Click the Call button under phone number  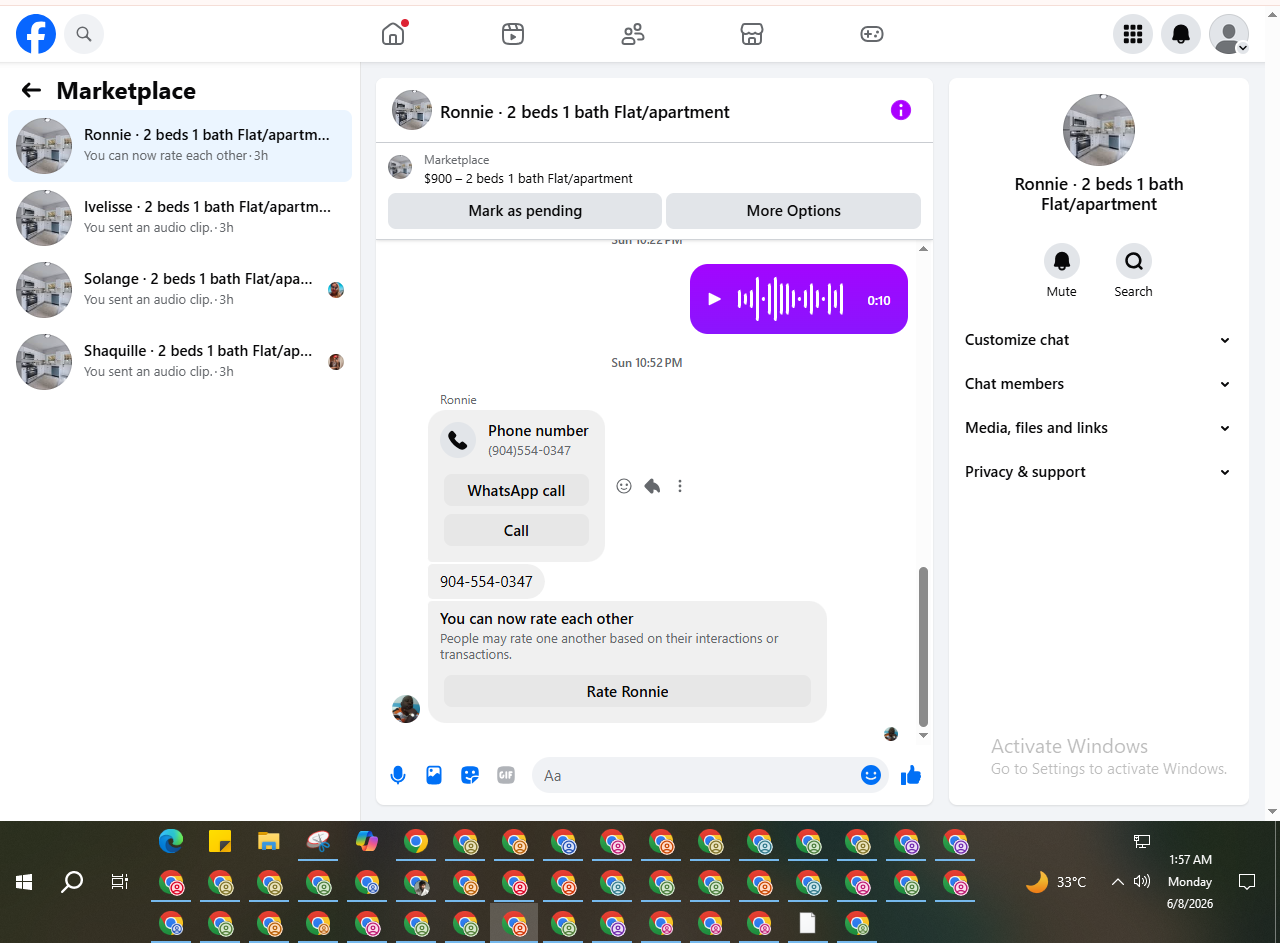point(516,531)
